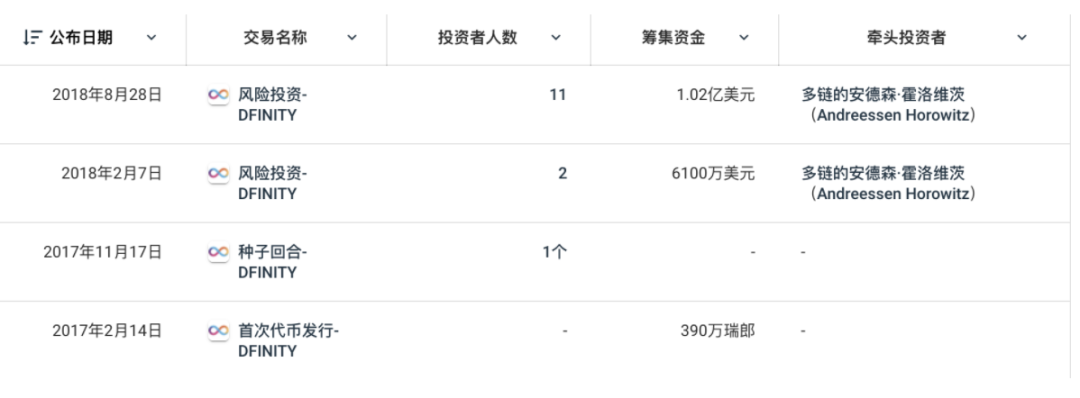The height and width of the screenshot is (398, 1080).
Task: Click DFINITY logo in 2018年8月28日 row
Action: coord(218,95)
